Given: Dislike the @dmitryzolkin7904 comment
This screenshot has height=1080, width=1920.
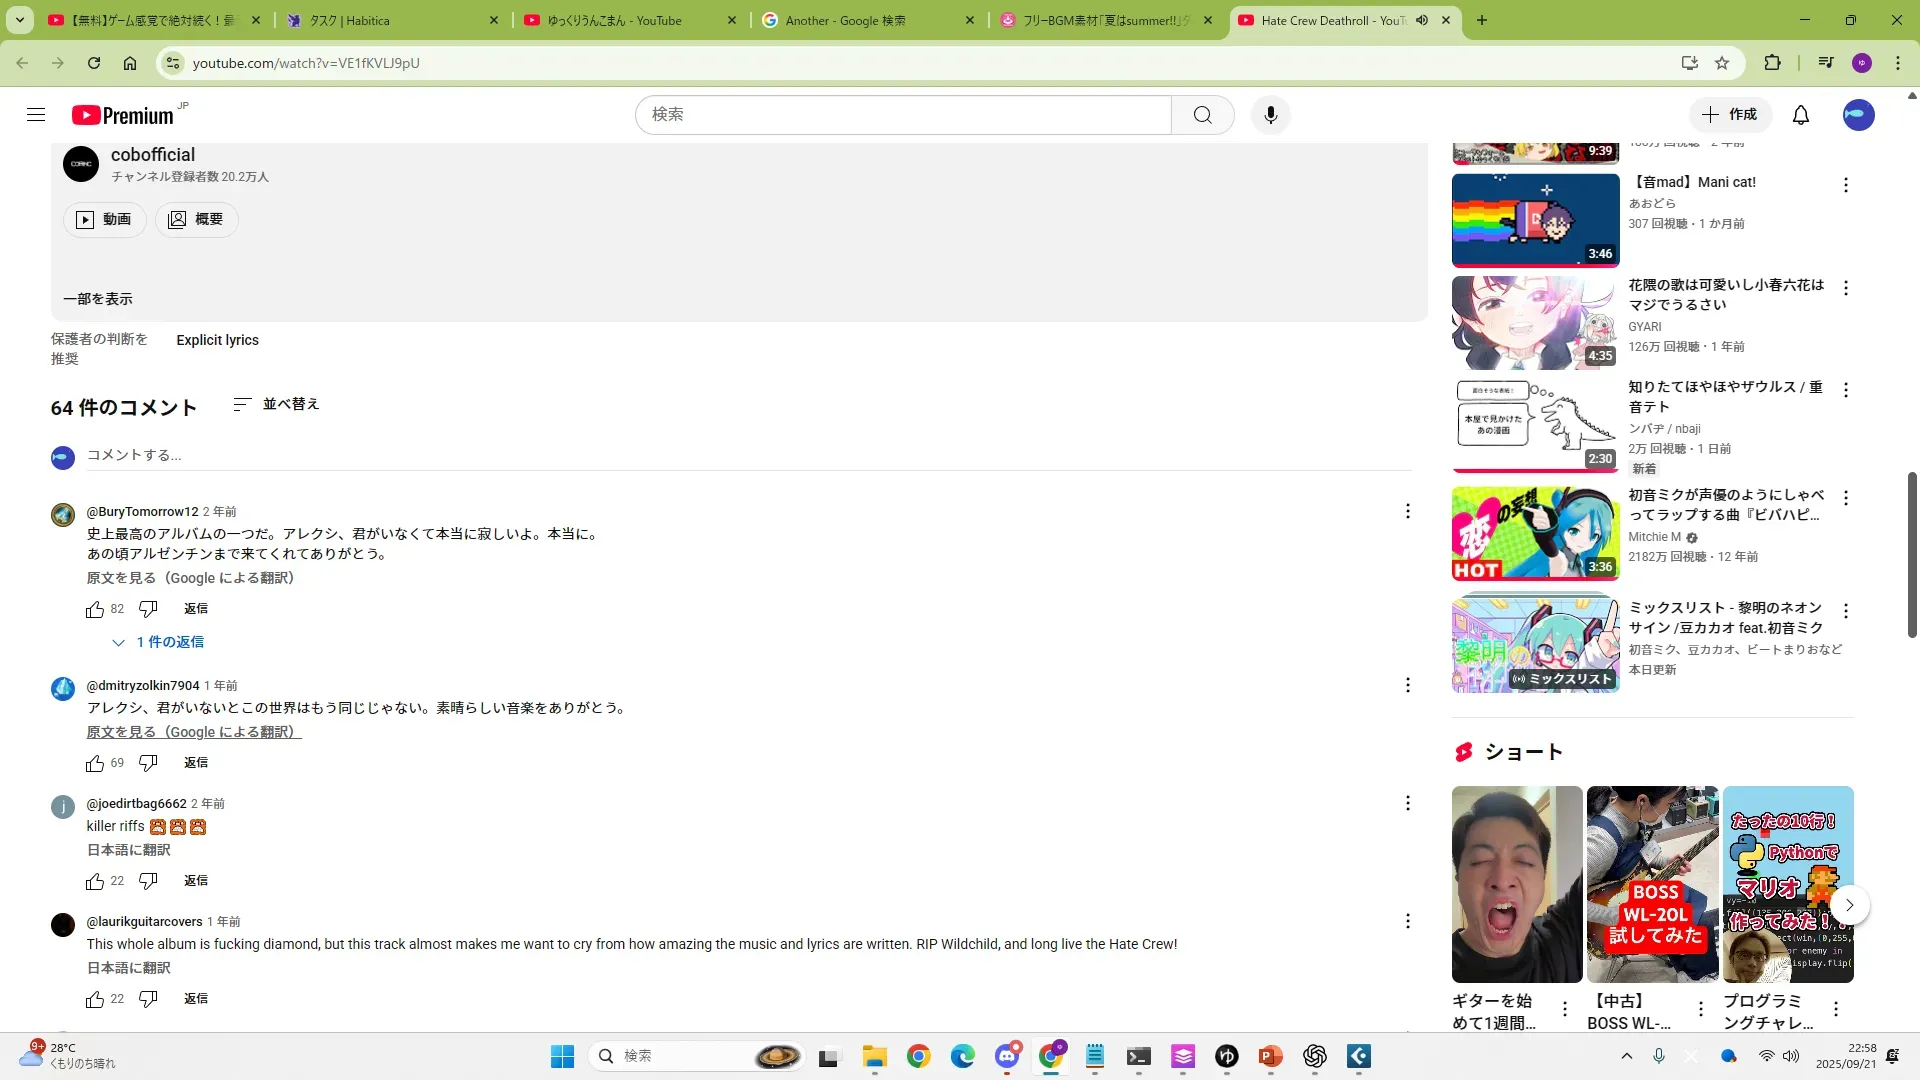Looking at the screenshot, I should click(x=148, y=763).
